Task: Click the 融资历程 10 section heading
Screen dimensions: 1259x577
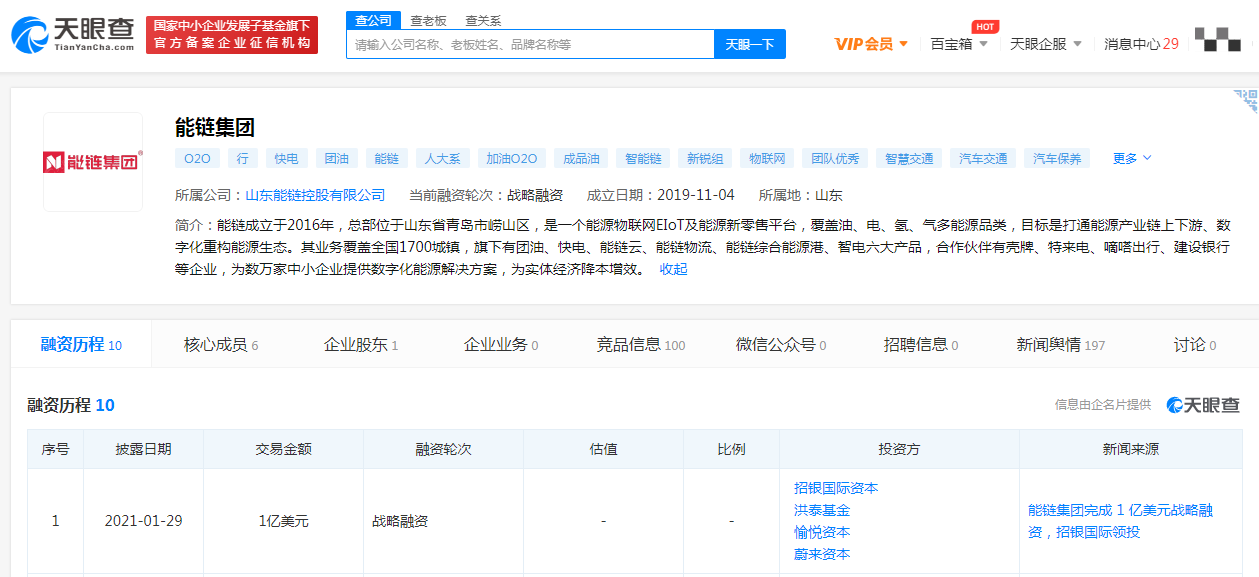Action: (x=71, y=405)
